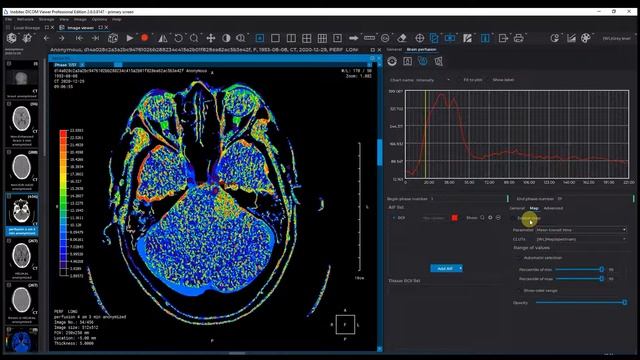Select the rotate image tool
The height and width of the screenshot is (360, 640).
(178, 38)
